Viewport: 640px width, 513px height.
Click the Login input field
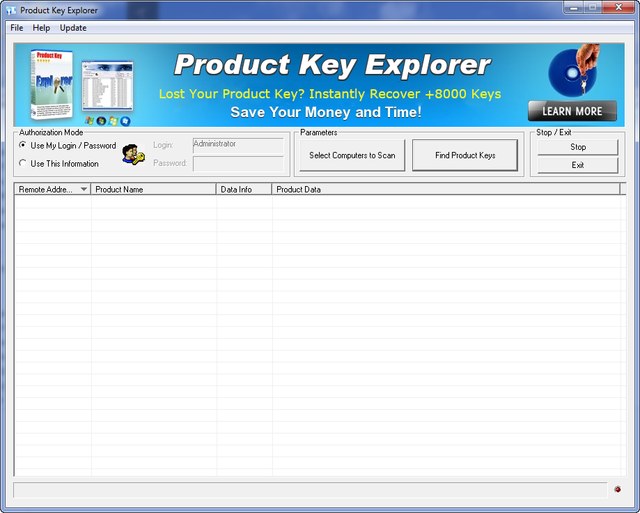[x=238, y=145]
